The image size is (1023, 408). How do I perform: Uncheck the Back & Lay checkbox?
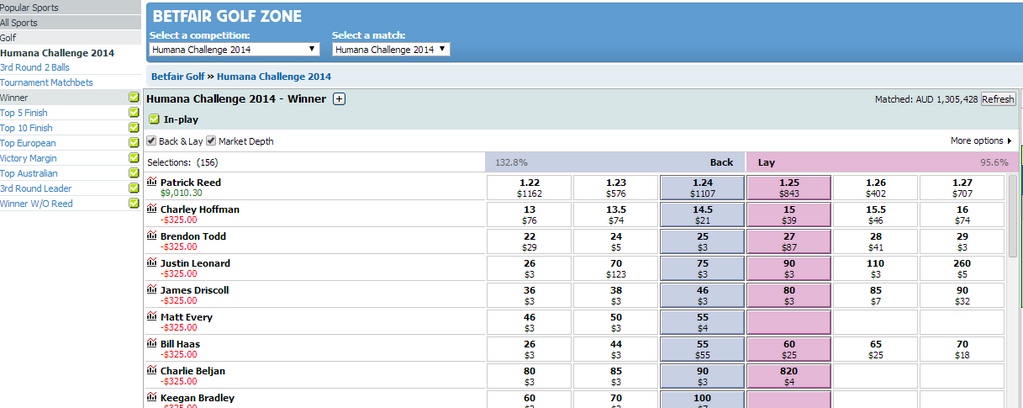[x=152, y=141]
